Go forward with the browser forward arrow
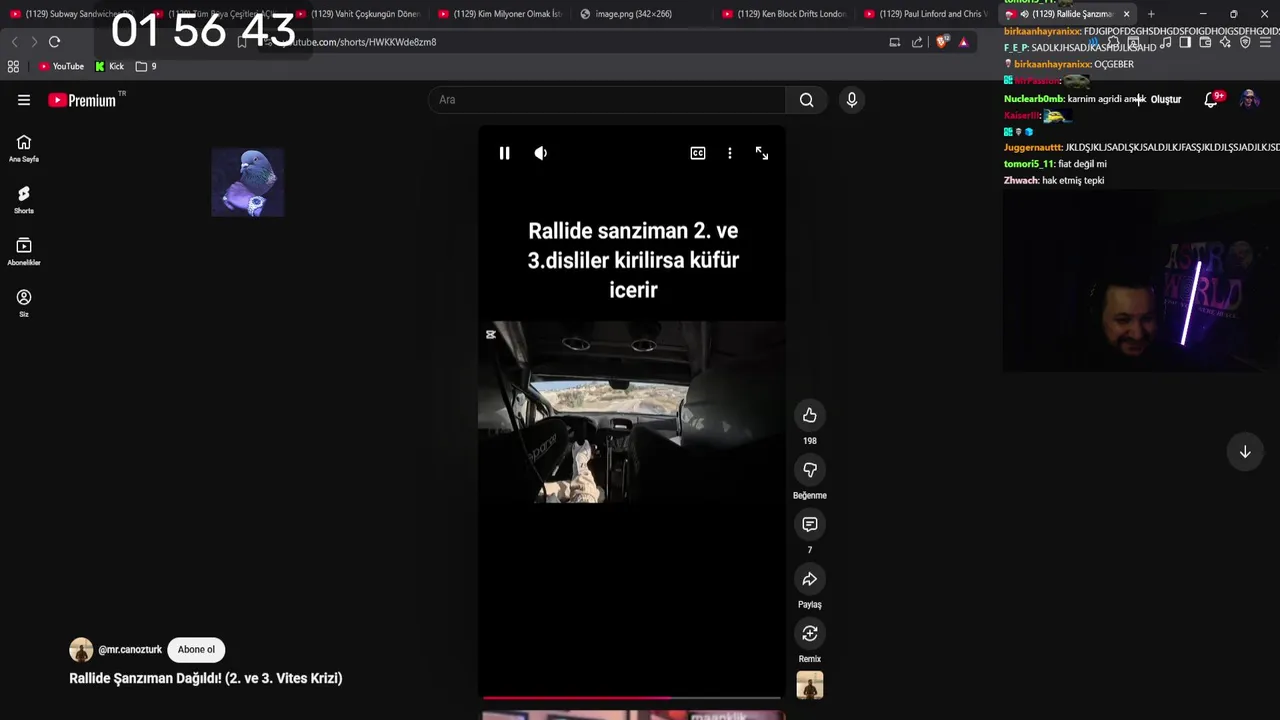 (34, 42)
